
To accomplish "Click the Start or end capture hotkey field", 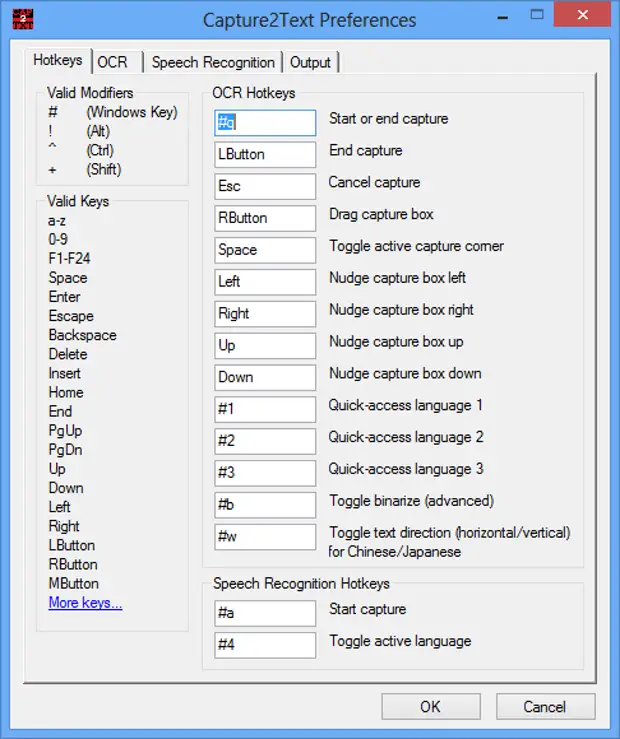I will (265, 122).
